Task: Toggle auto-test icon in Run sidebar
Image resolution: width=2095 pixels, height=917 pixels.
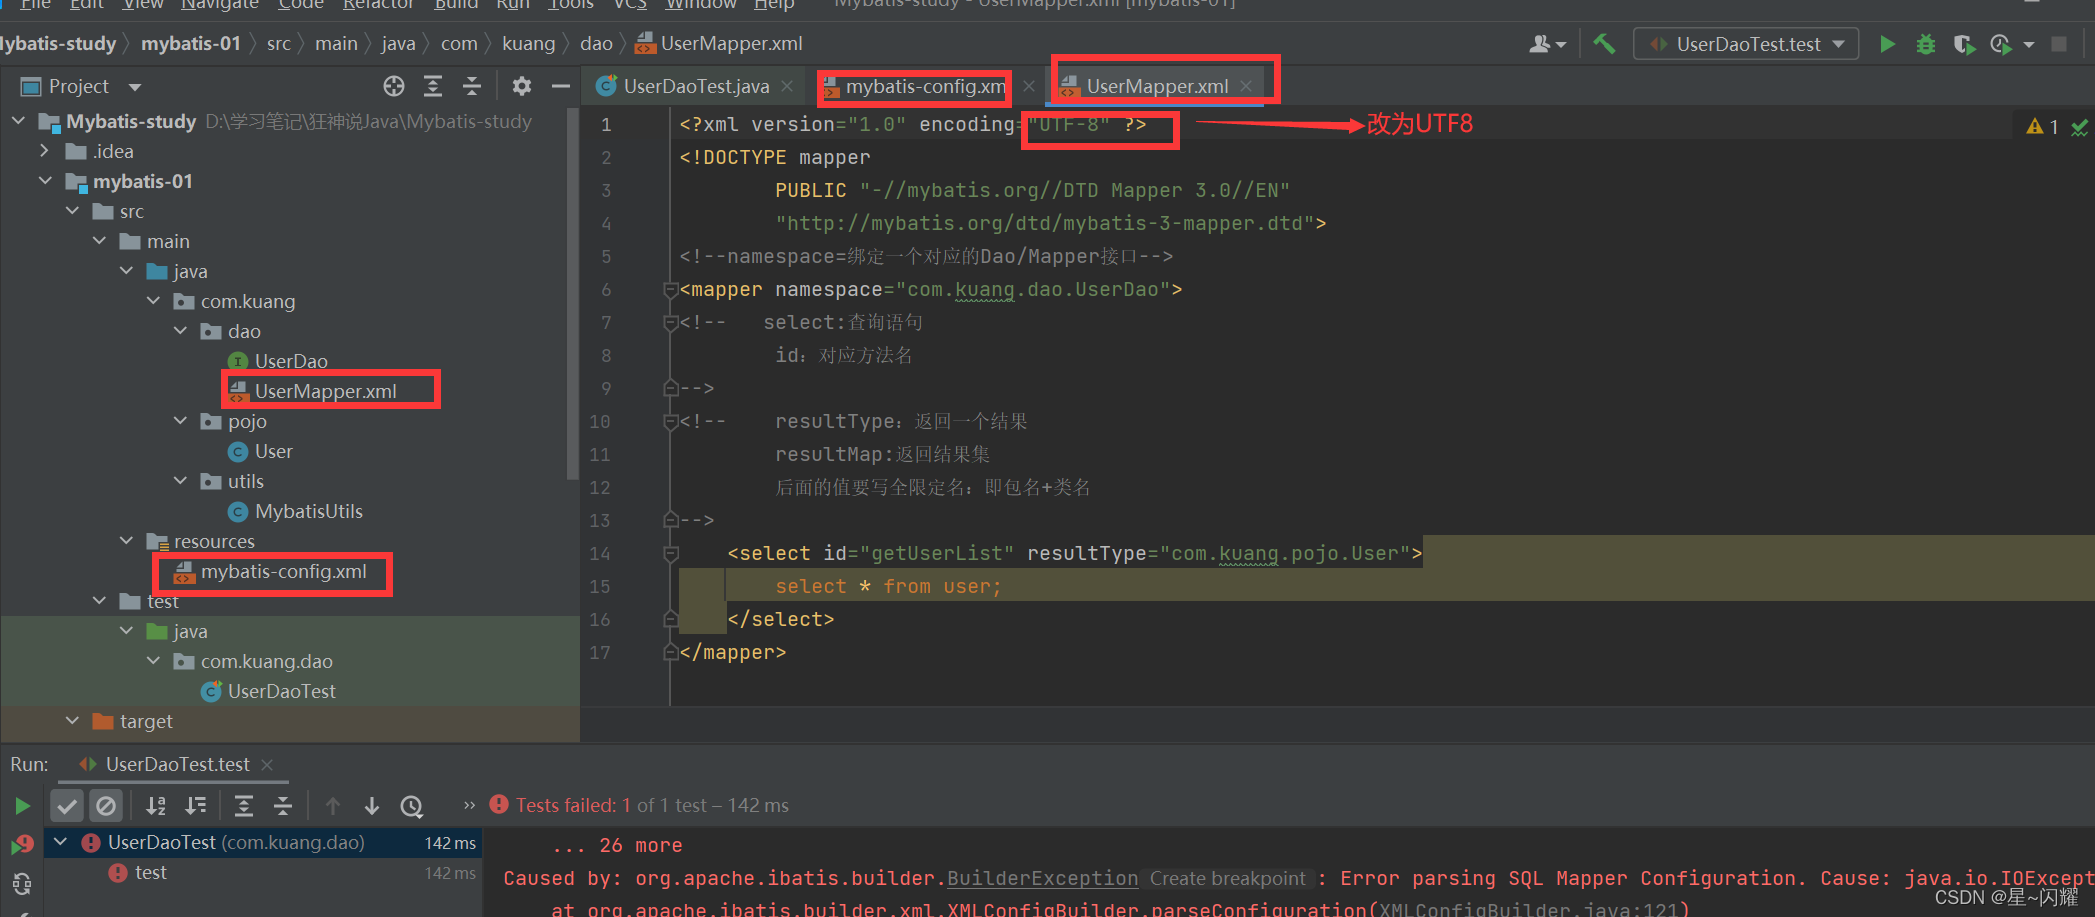Action: pos(22,884)
